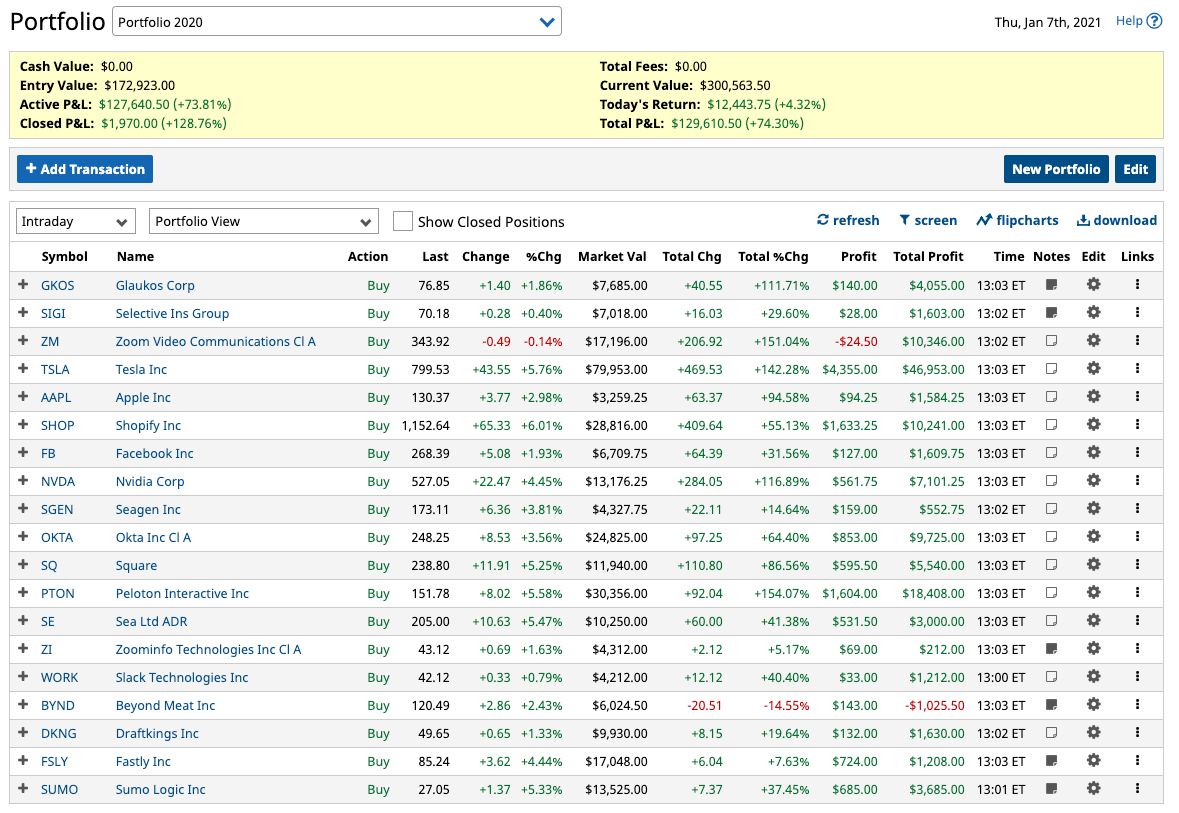Open the Beyond Meat Inc link
The height and width of the screenshot is (813, 1179).
(x=165, y=705)
